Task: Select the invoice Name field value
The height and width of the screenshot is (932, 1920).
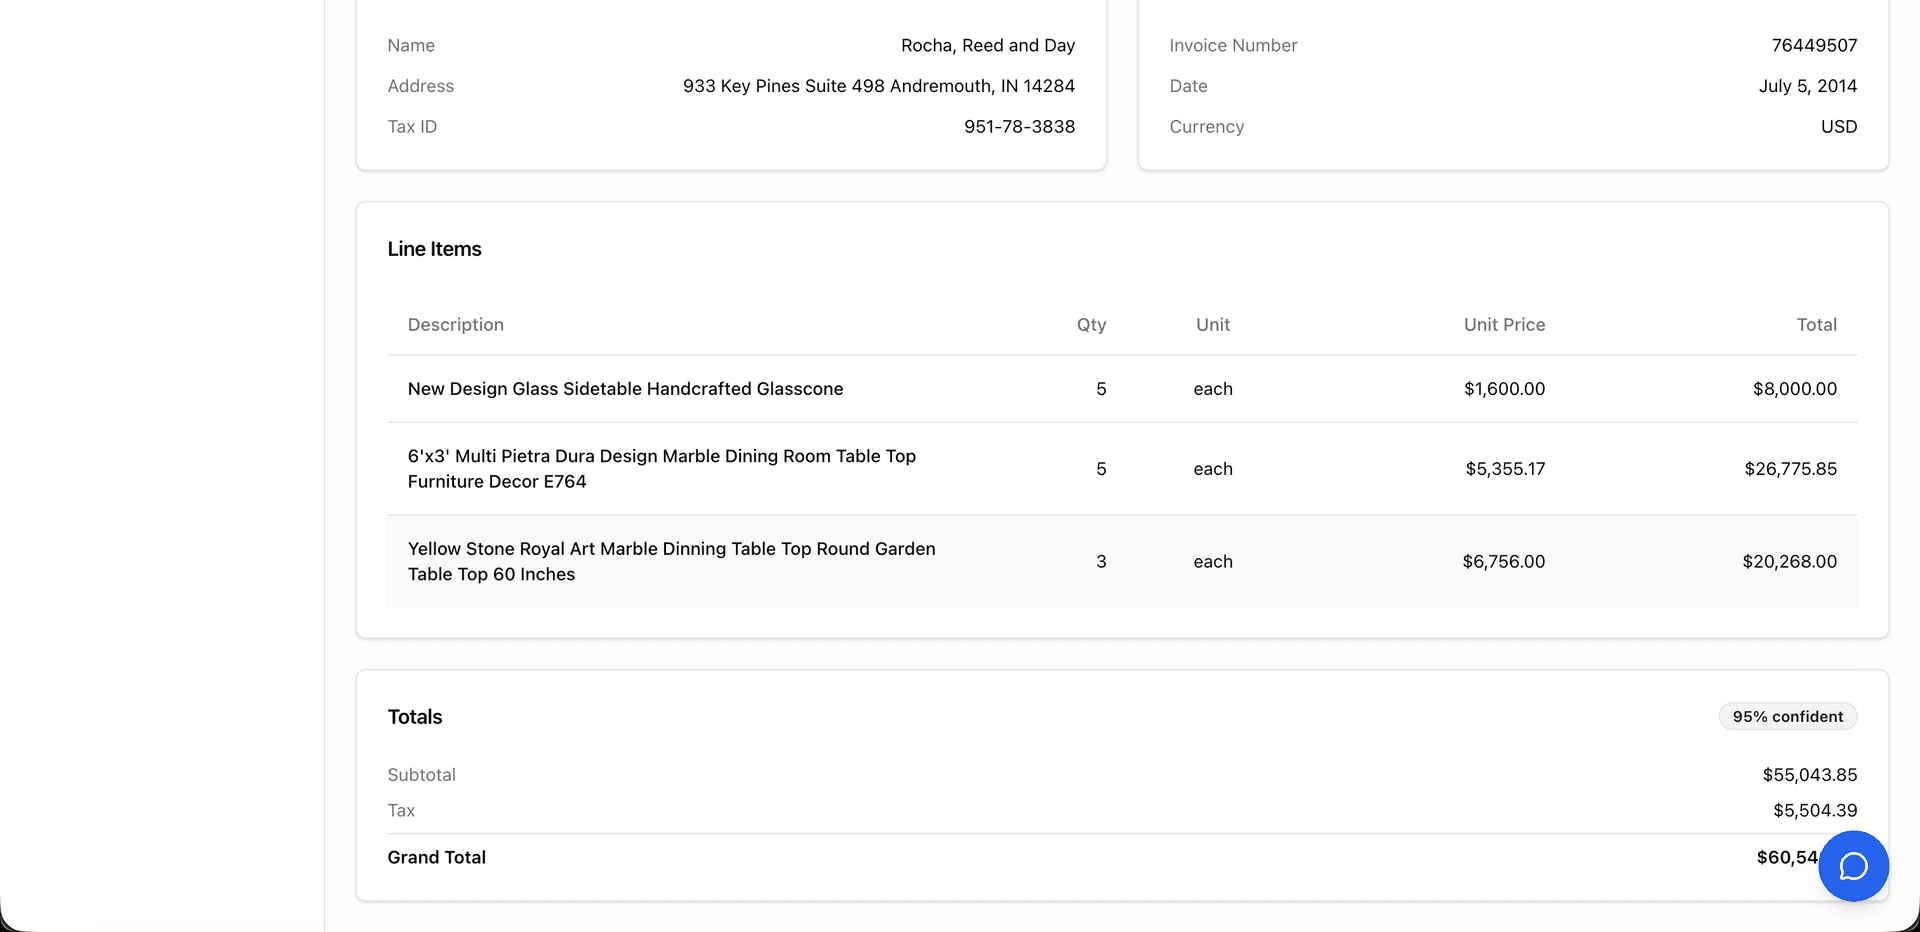Action: [x=987, y=45]
